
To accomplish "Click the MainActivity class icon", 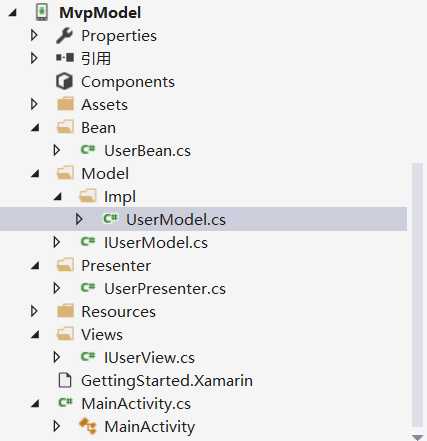I will pyautogui.click(x=88, y=426).
